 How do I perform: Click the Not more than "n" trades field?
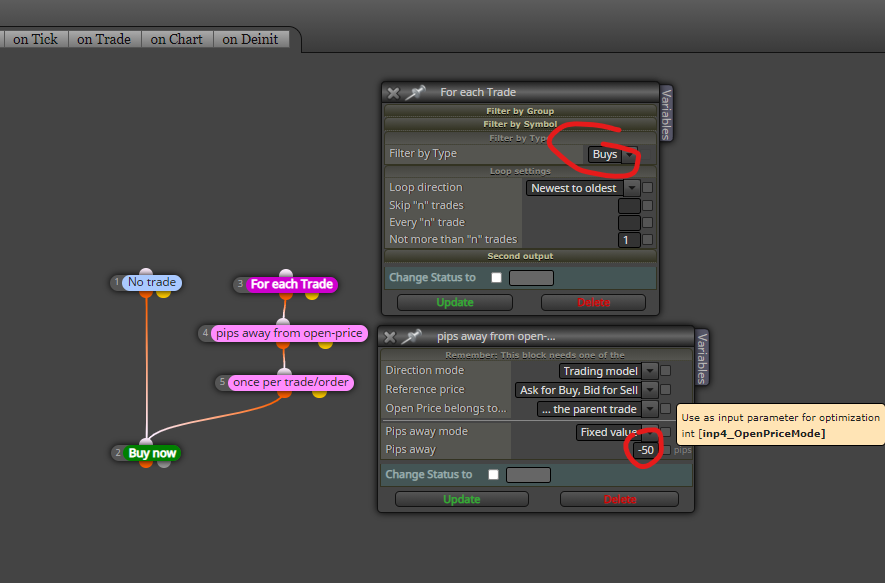(x=629, y=240)
